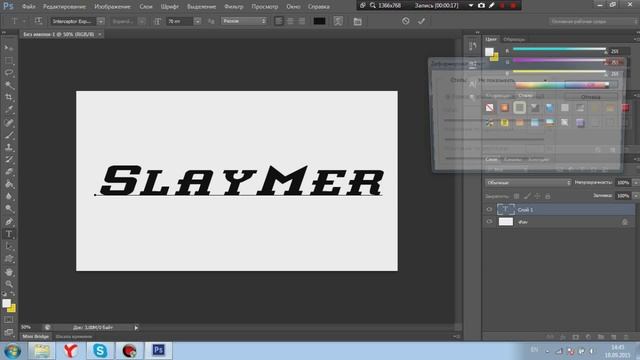Open Yandex browser from the taskbar
640x360 pixels.
(x=71, y=350)
